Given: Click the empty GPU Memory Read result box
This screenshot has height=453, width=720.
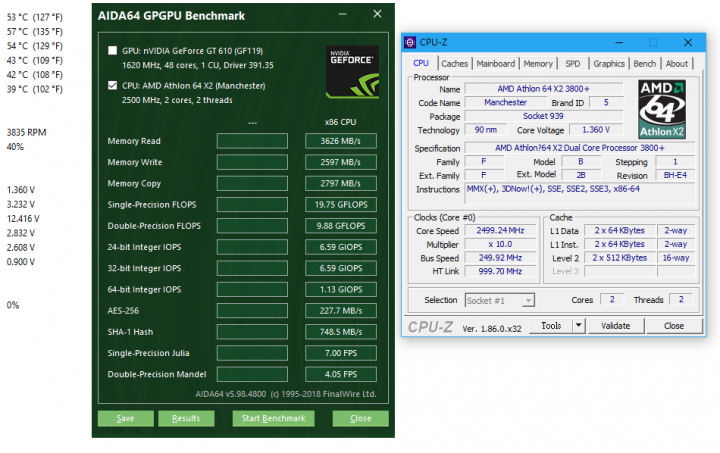Looking at the screenshot, I should coord(252,141).
